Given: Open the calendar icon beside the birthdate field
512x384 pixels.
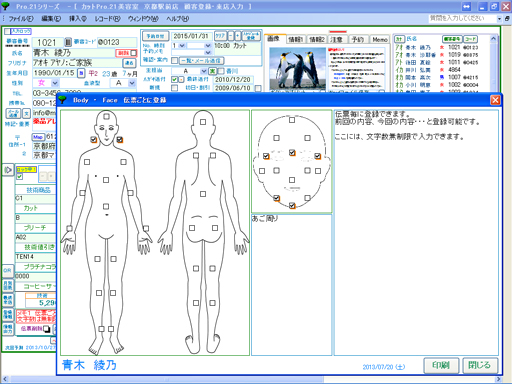Looking at the screenshot, I should click(81, 73).
